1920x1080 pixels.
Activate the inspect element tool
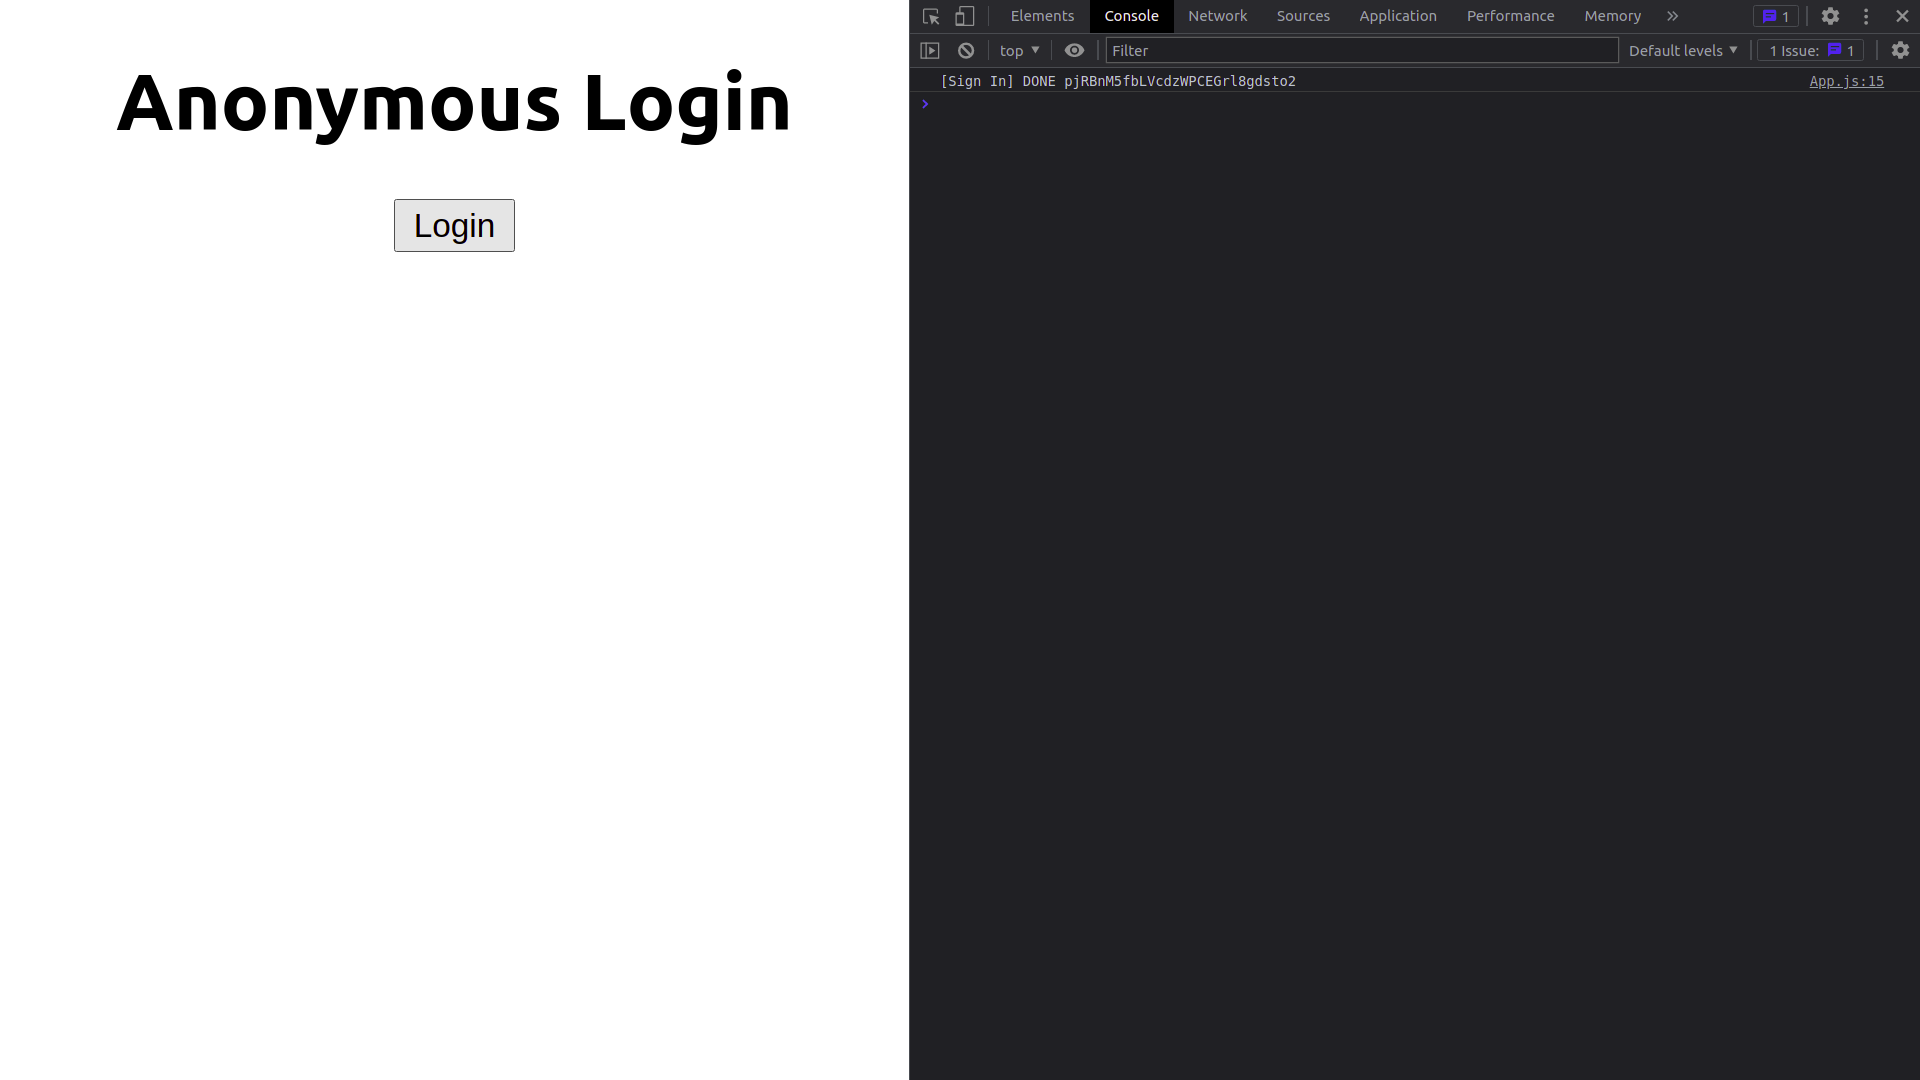tap(930, 16)
